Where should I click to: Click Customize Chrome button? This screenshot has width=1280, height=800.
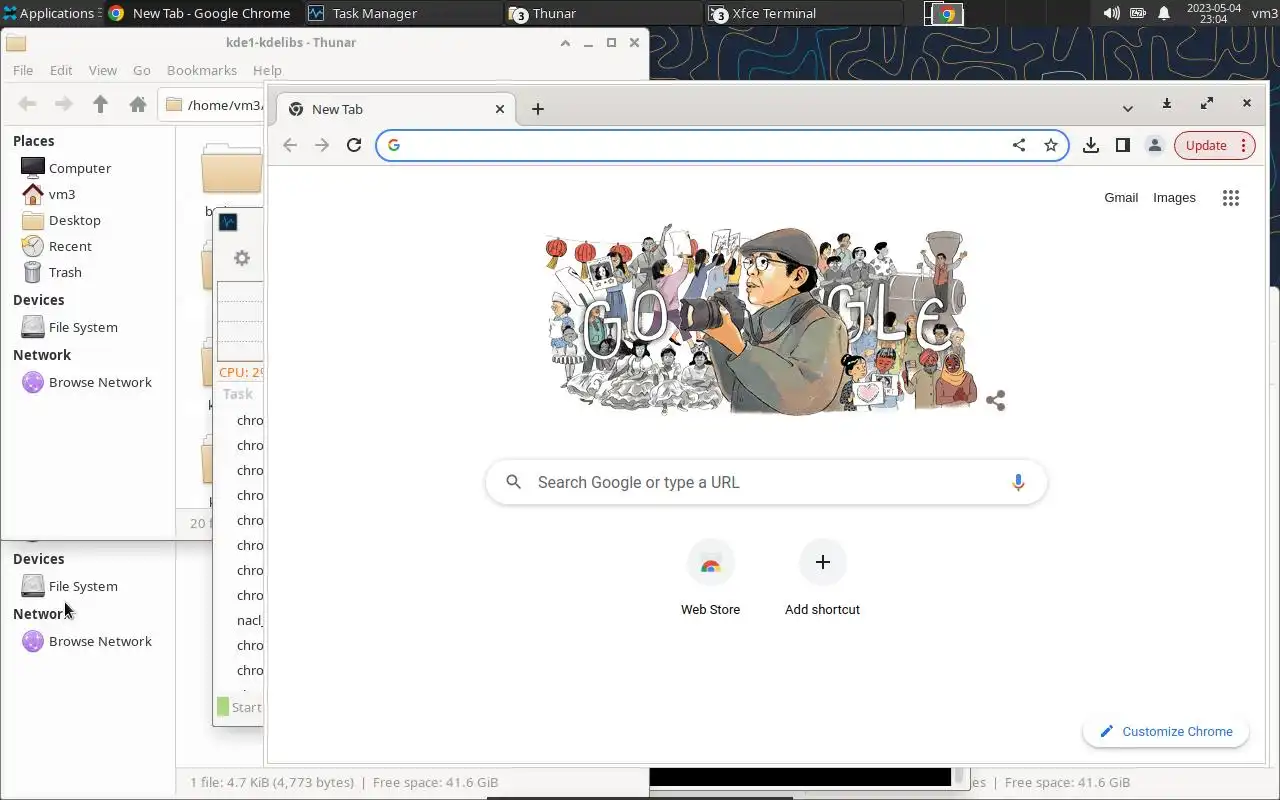[1166, 731]
